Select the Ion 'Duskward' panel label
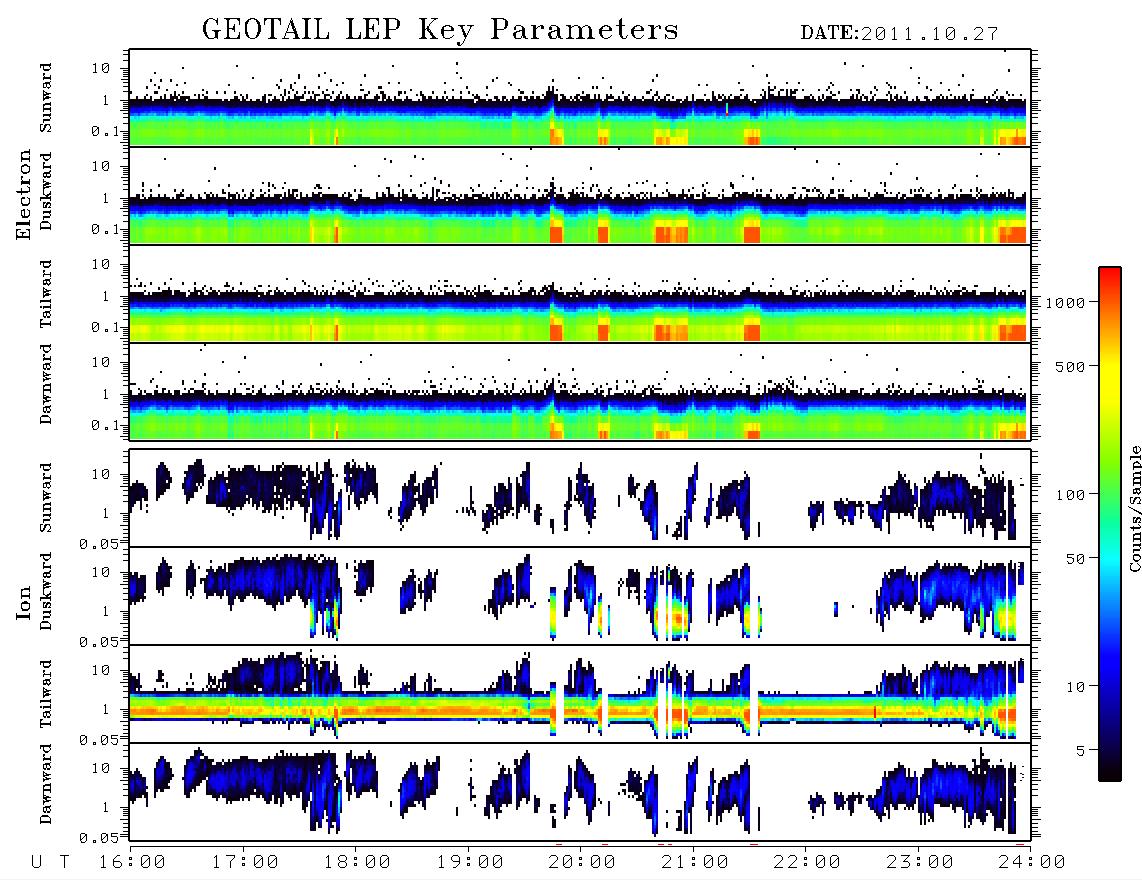The height and width of the screenshot is (880, 1142). (x=46, y=591)
